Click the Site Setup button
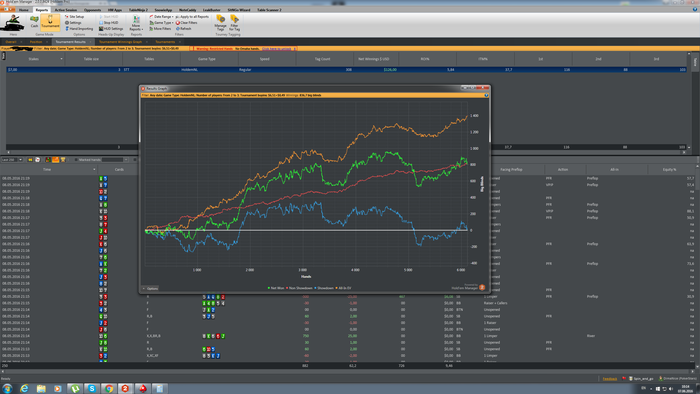This screenshot has width=700, height=394. (x=74, y=17)
